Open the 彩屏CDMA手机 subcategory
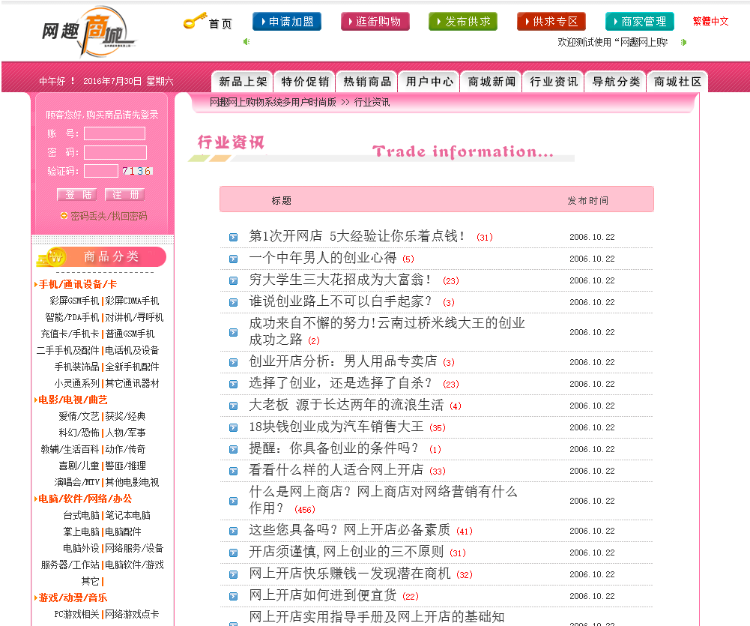This screenshot has width=750, height=626. coord(132,301)
